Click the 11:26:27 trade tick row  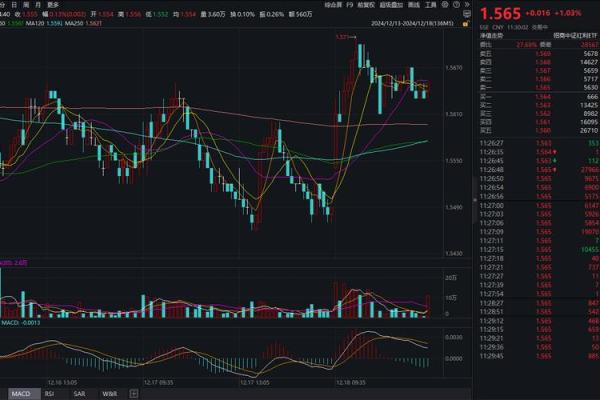[539, 143]
